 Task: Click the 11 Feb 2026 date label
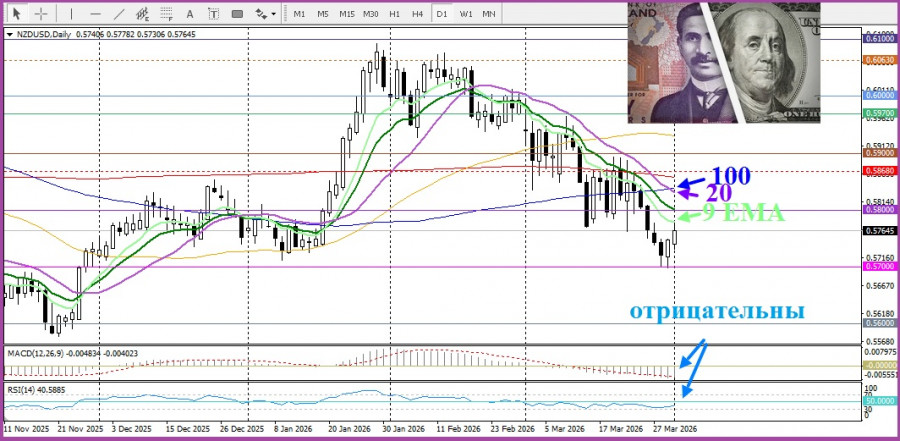pyautogui.click(x=459, y=430)
